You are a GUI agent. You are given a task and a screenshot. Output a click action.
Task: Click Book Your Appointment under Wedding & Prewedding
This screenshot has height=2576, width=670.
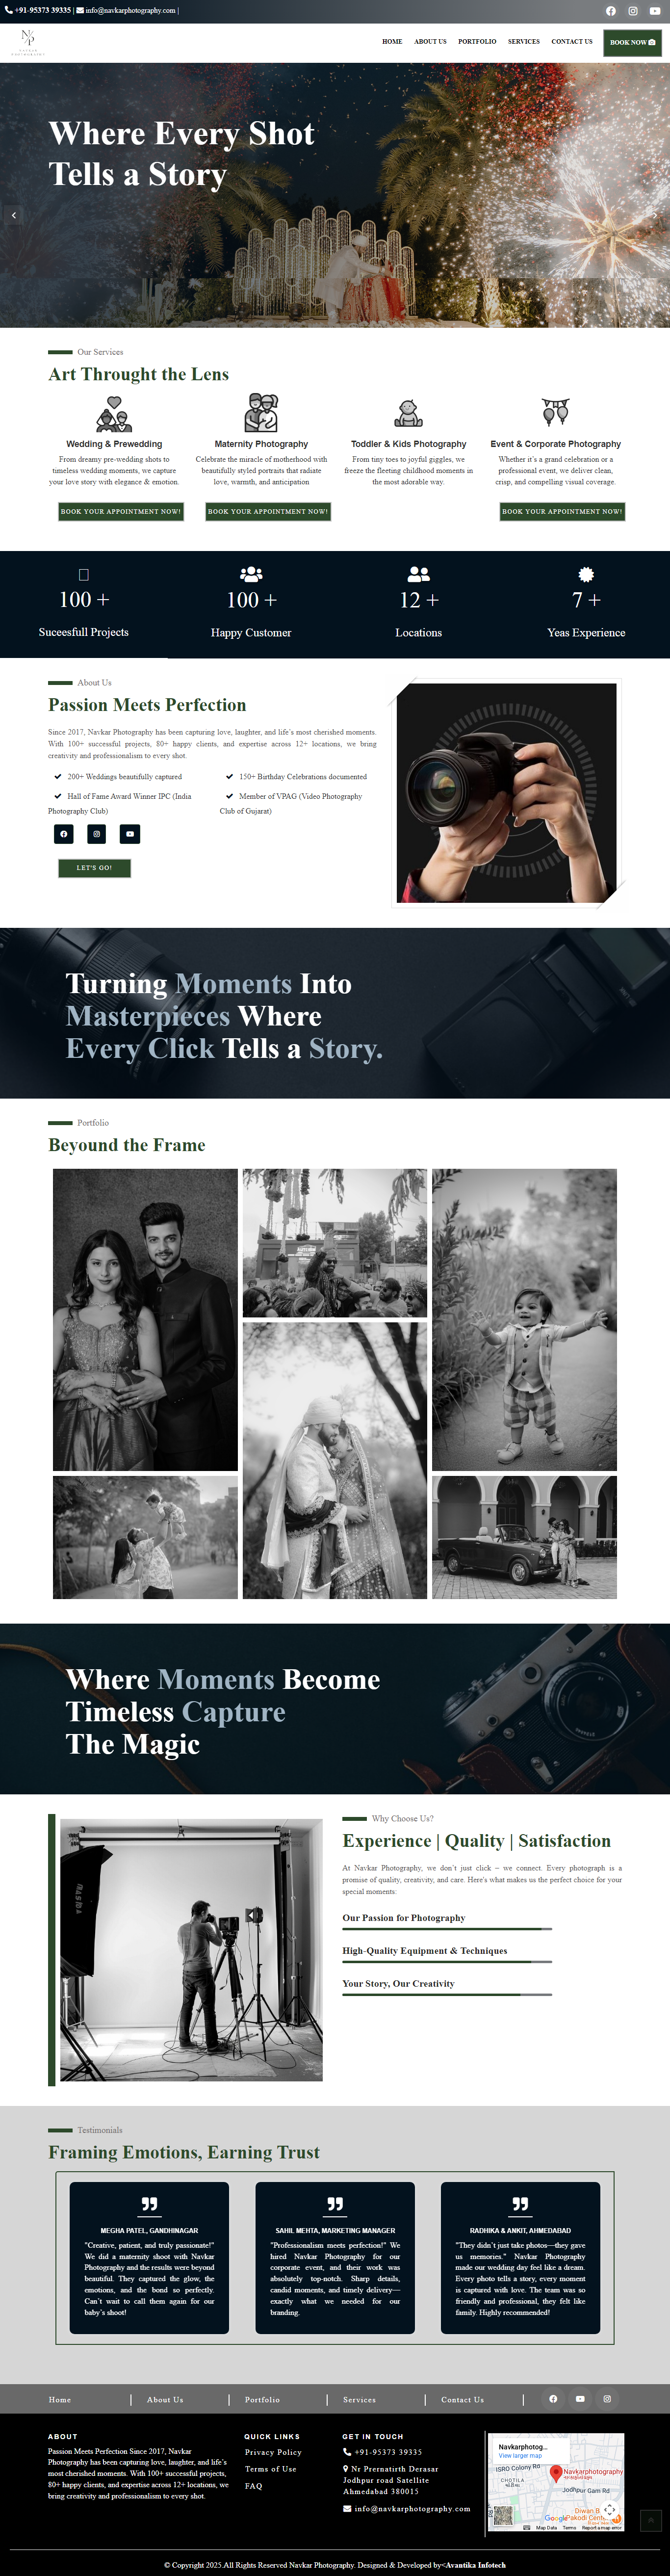coord(121,511)
